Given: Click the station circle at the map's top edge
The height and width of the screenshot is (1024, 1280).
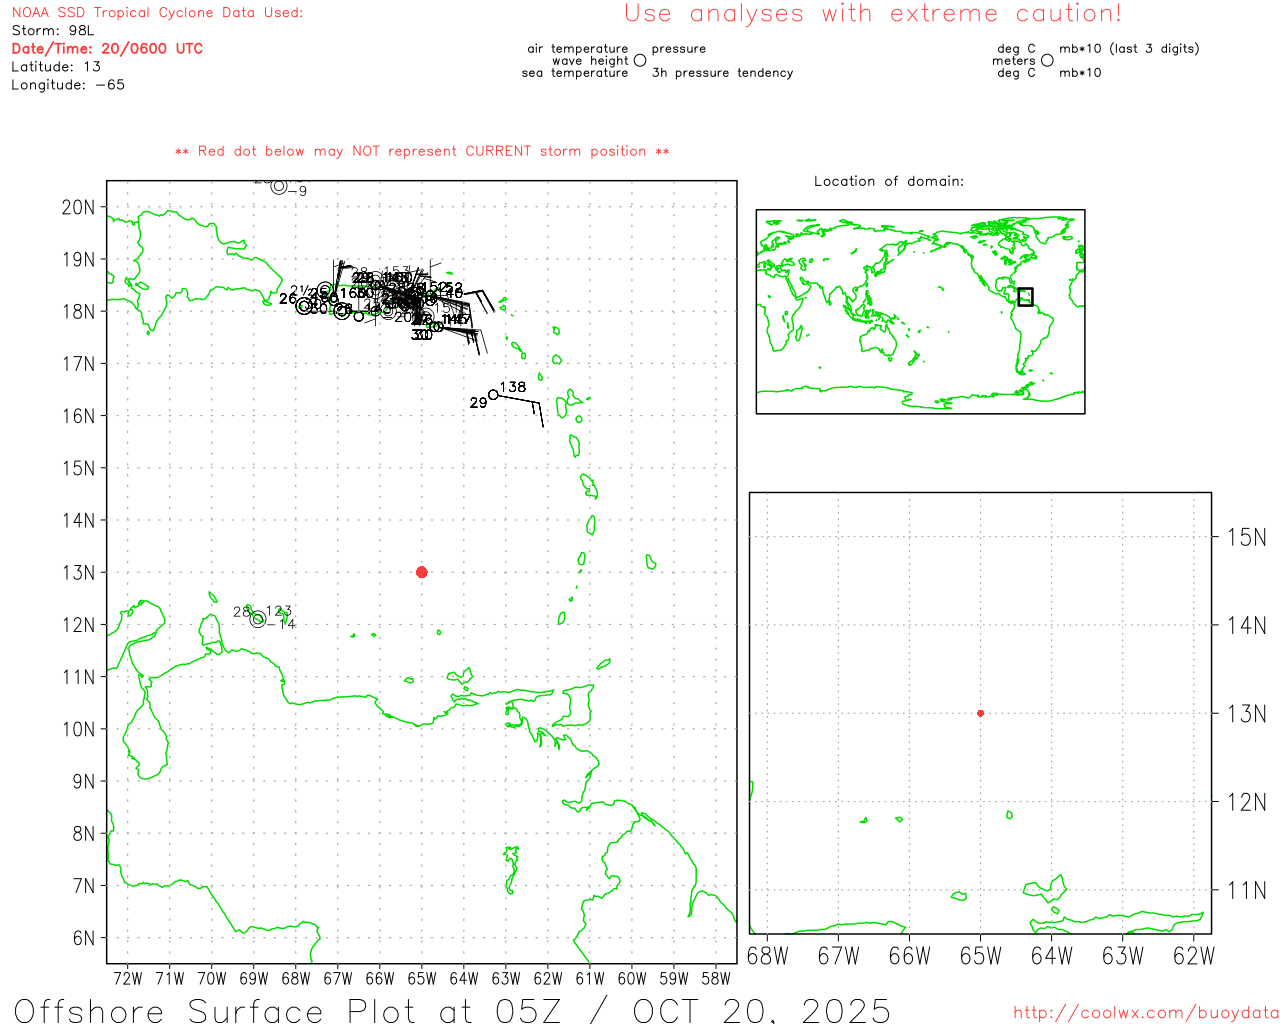Looking at the screenshot, I should [278, 187].
